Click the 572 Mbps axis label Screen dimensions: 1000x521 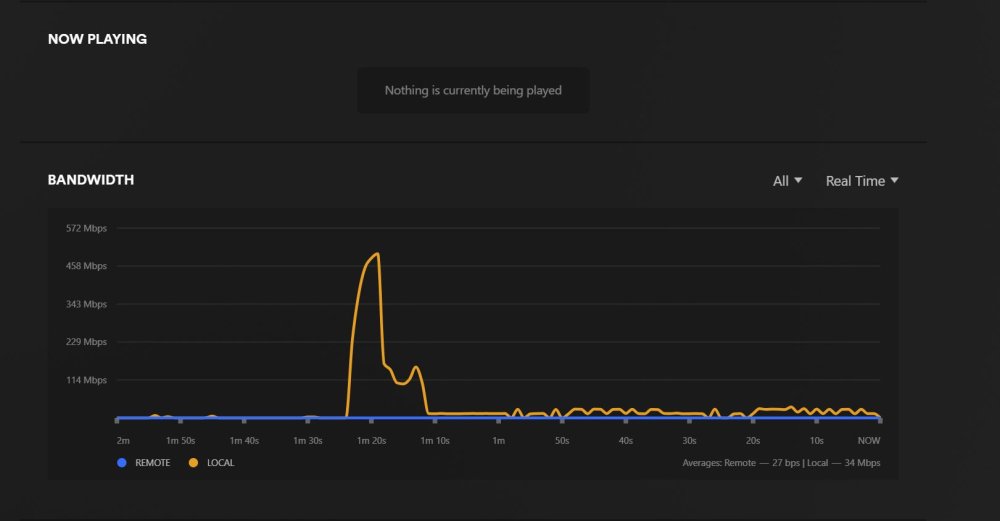(x=86, y=228)
